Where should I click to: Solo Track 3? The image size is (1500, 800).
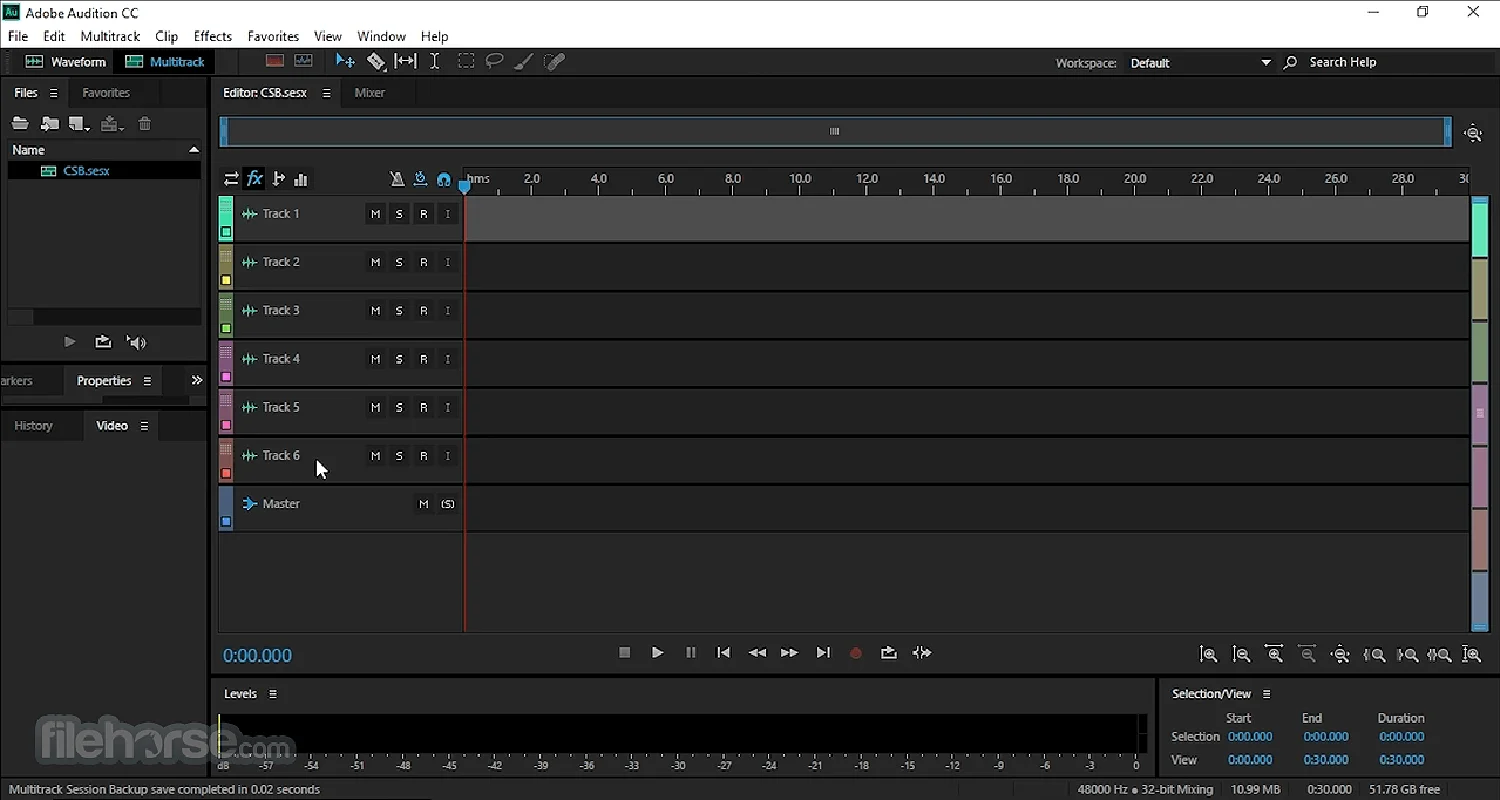[399, 311]
